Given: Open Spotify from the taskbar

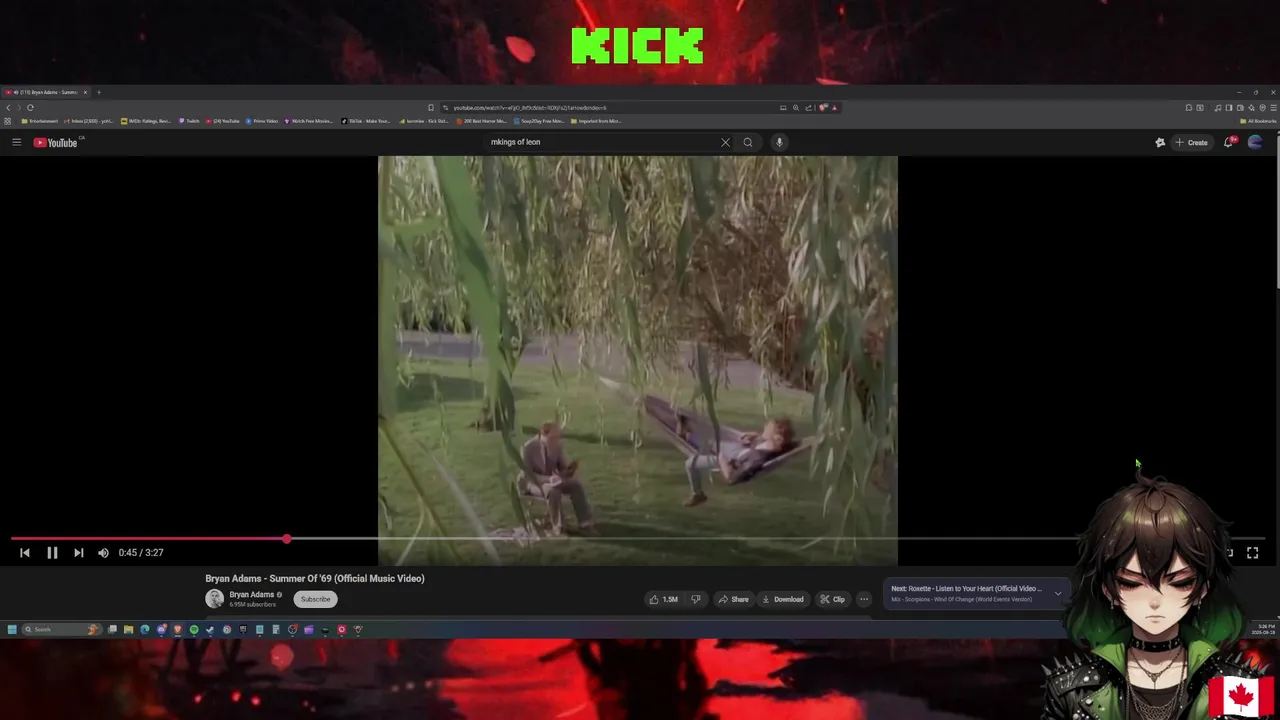Looking at the screenshot, I should (194, 629).
